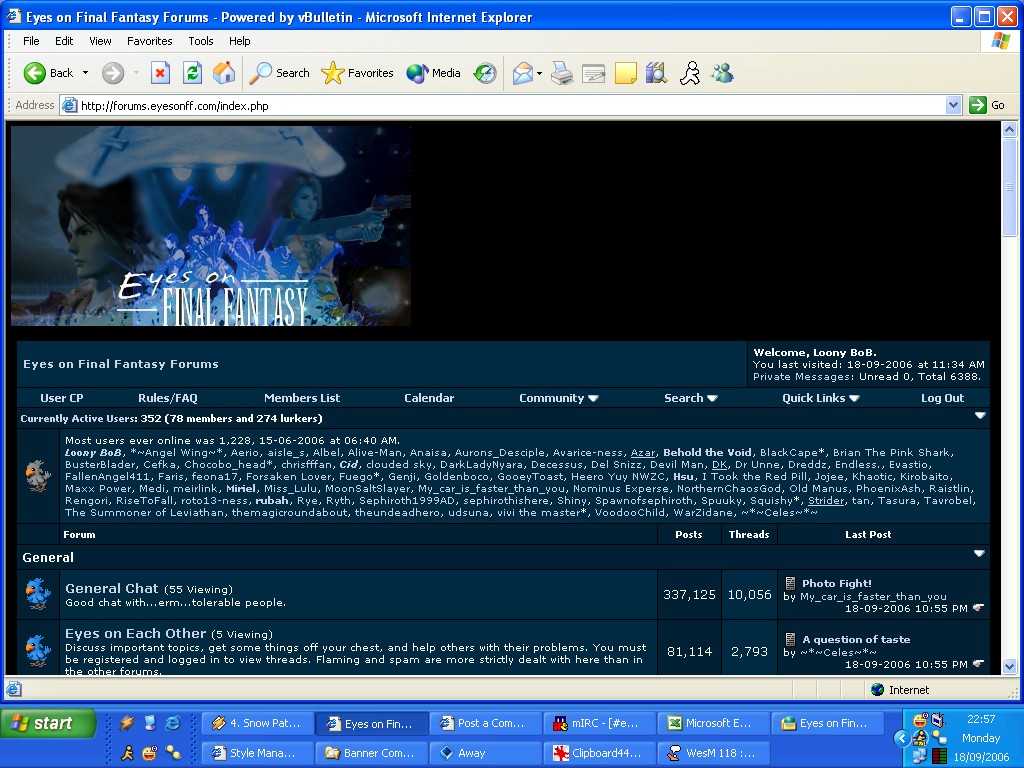View the profile of underlined user Azar

pos(643,453)
